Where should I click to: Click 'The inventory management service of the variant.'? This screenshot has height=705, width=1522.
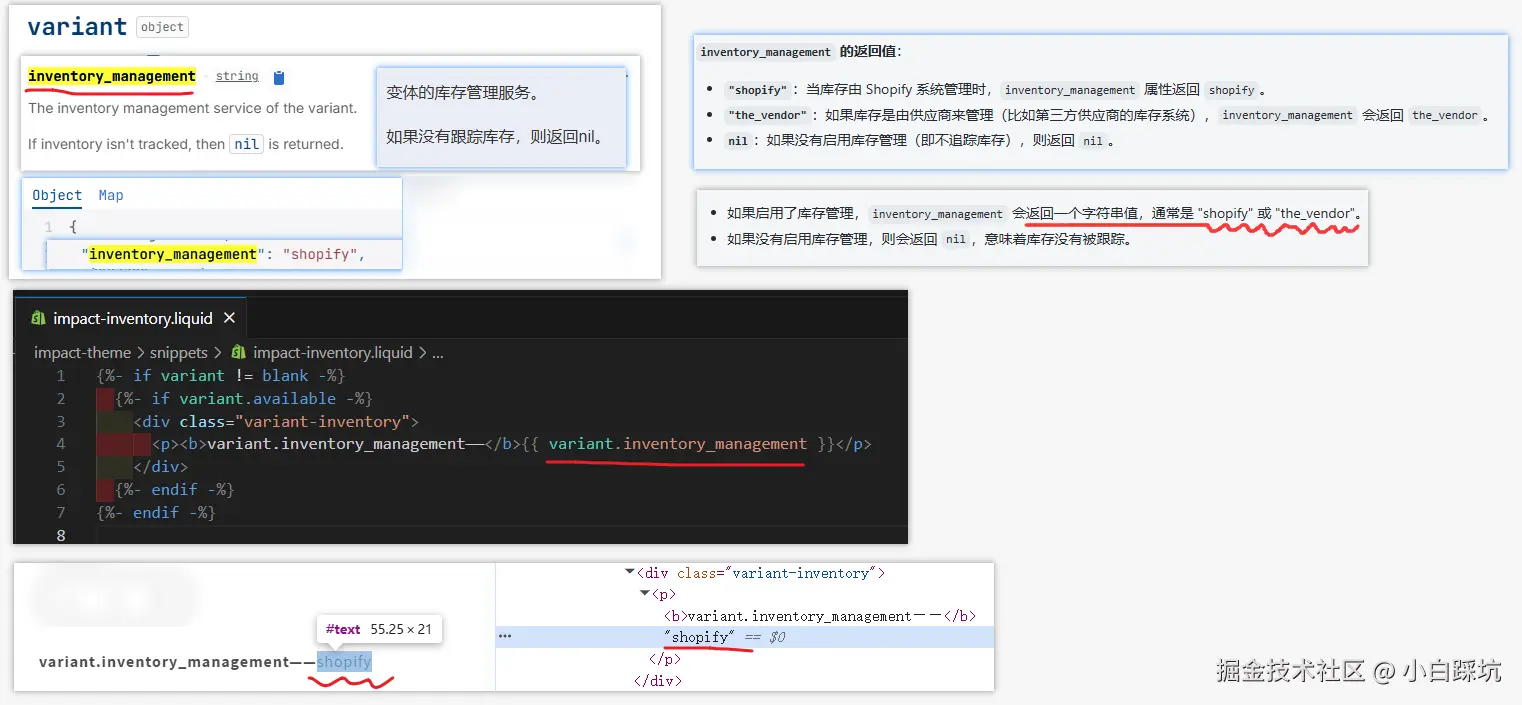pos(192,108)
